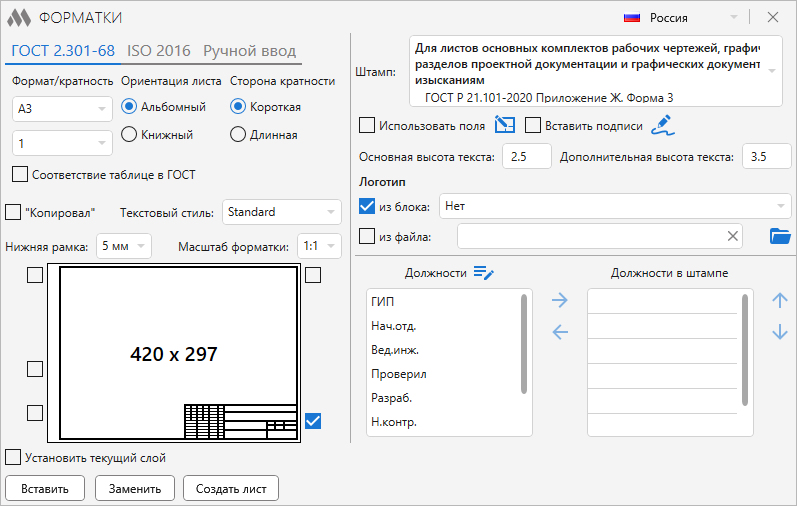Open the margins settings icon next to Использовать поля

[x=505, y=125]
